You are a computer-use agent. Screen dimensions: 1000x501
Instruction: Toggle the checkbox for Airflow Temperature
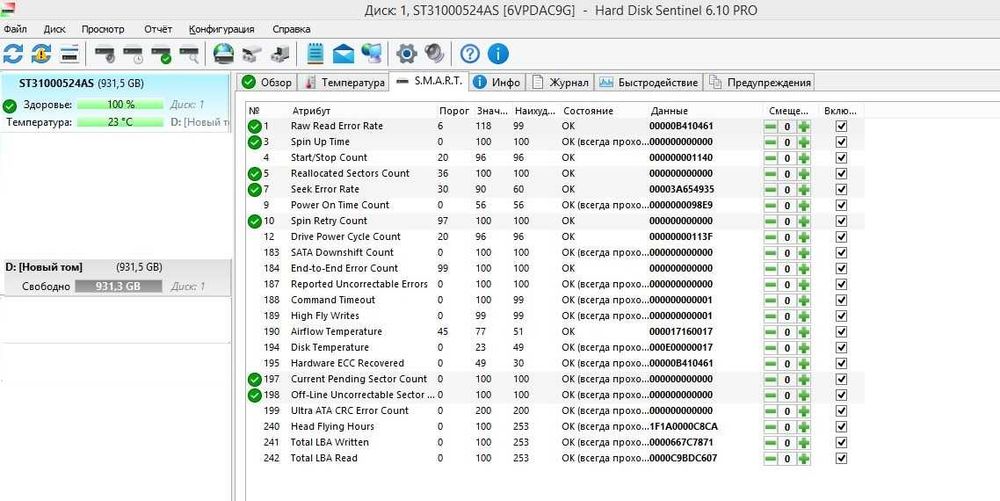tap(841, 331)
